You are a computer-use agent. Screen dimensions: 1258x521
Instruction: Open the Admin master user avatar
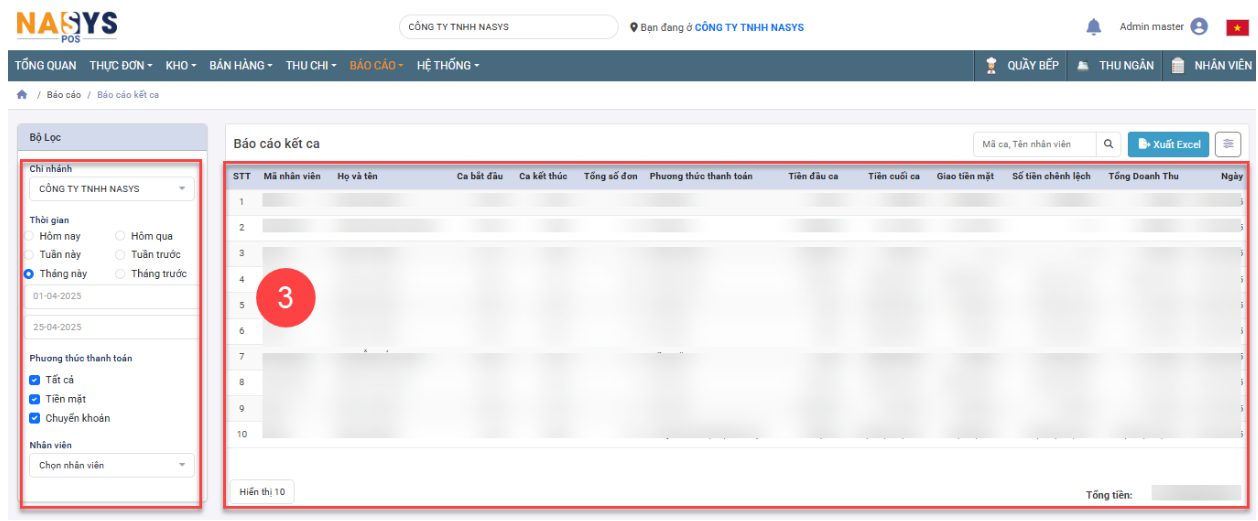point(1199,27)
